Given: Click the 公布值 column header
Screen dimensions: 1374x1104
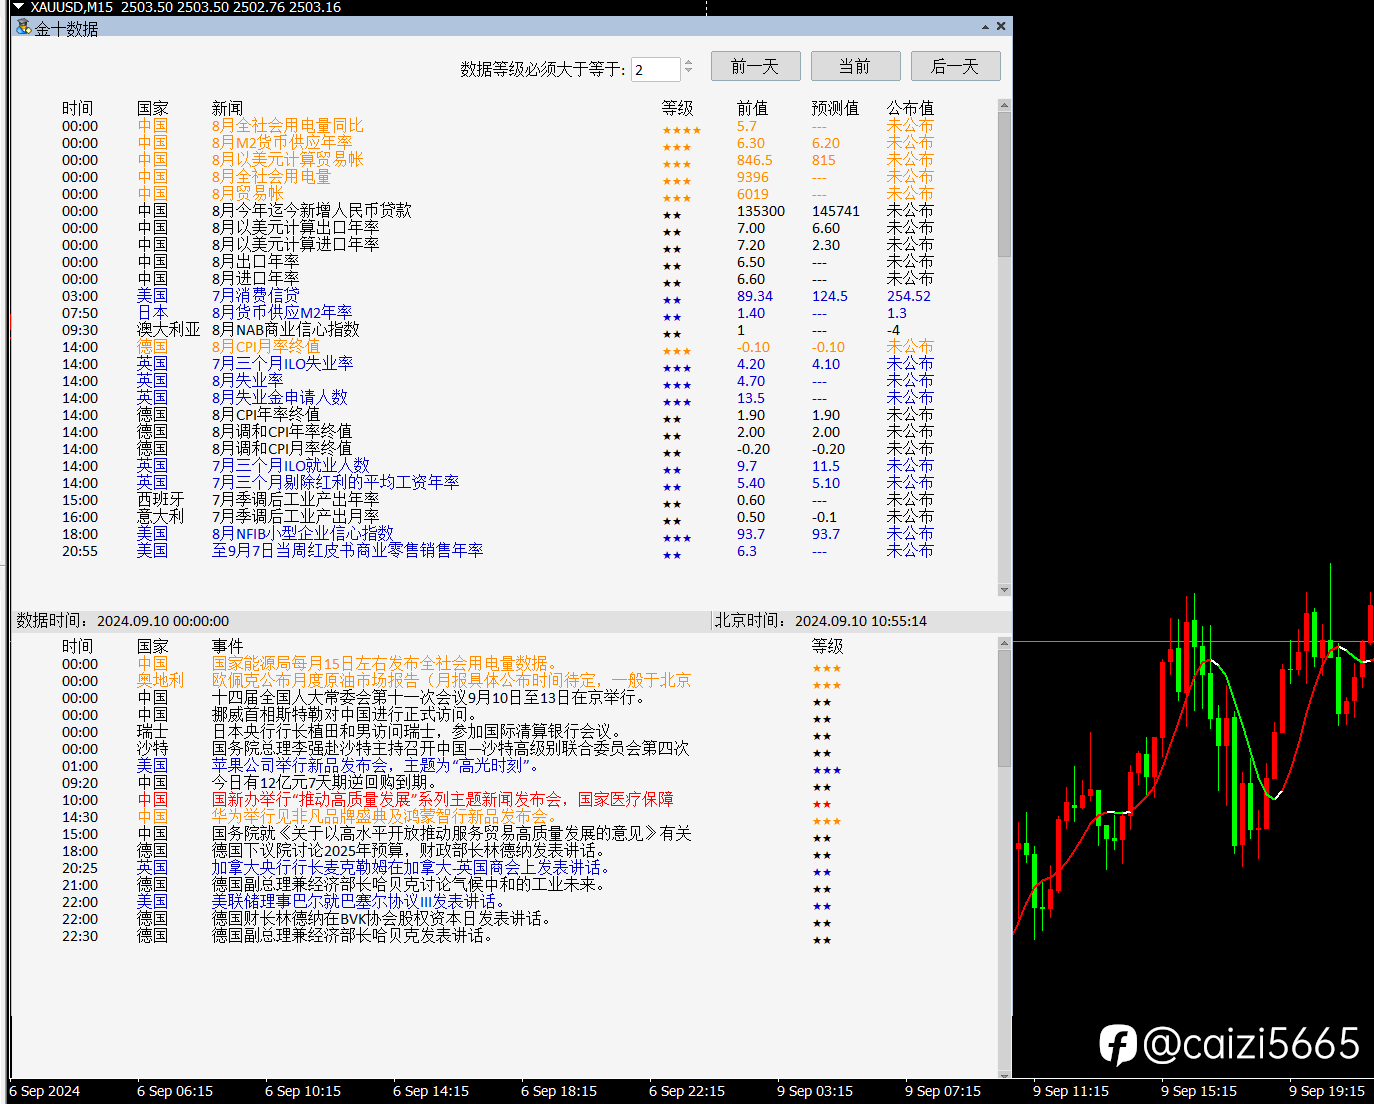Looking at the screenshot, I should click(910, 108).
